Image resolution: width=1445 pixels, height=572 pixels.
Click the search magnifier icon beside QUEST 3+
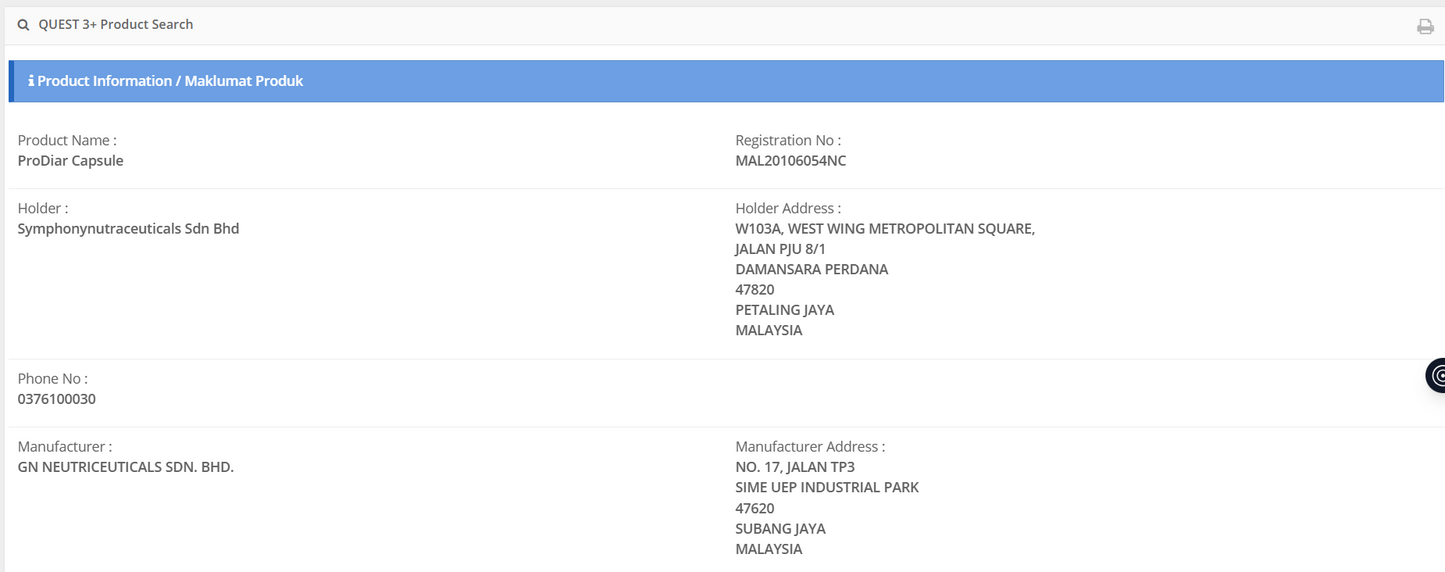(x=23, y=25)
